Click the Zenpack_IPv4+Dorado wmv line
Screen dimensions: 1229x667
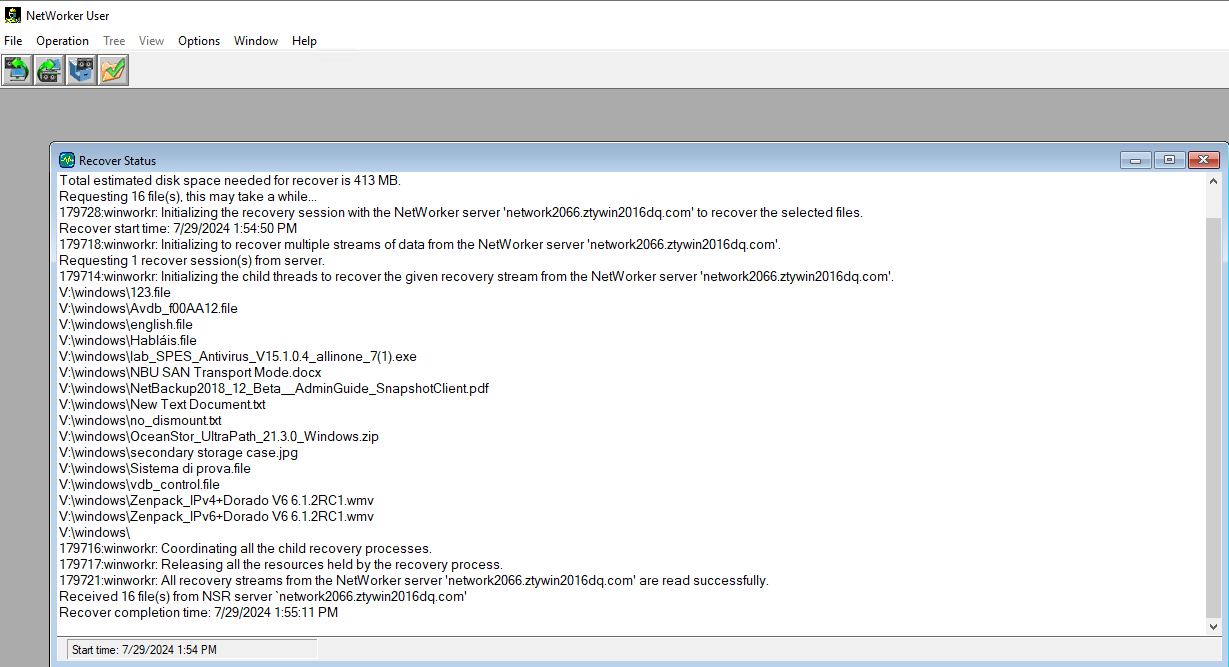pos(216,501)
